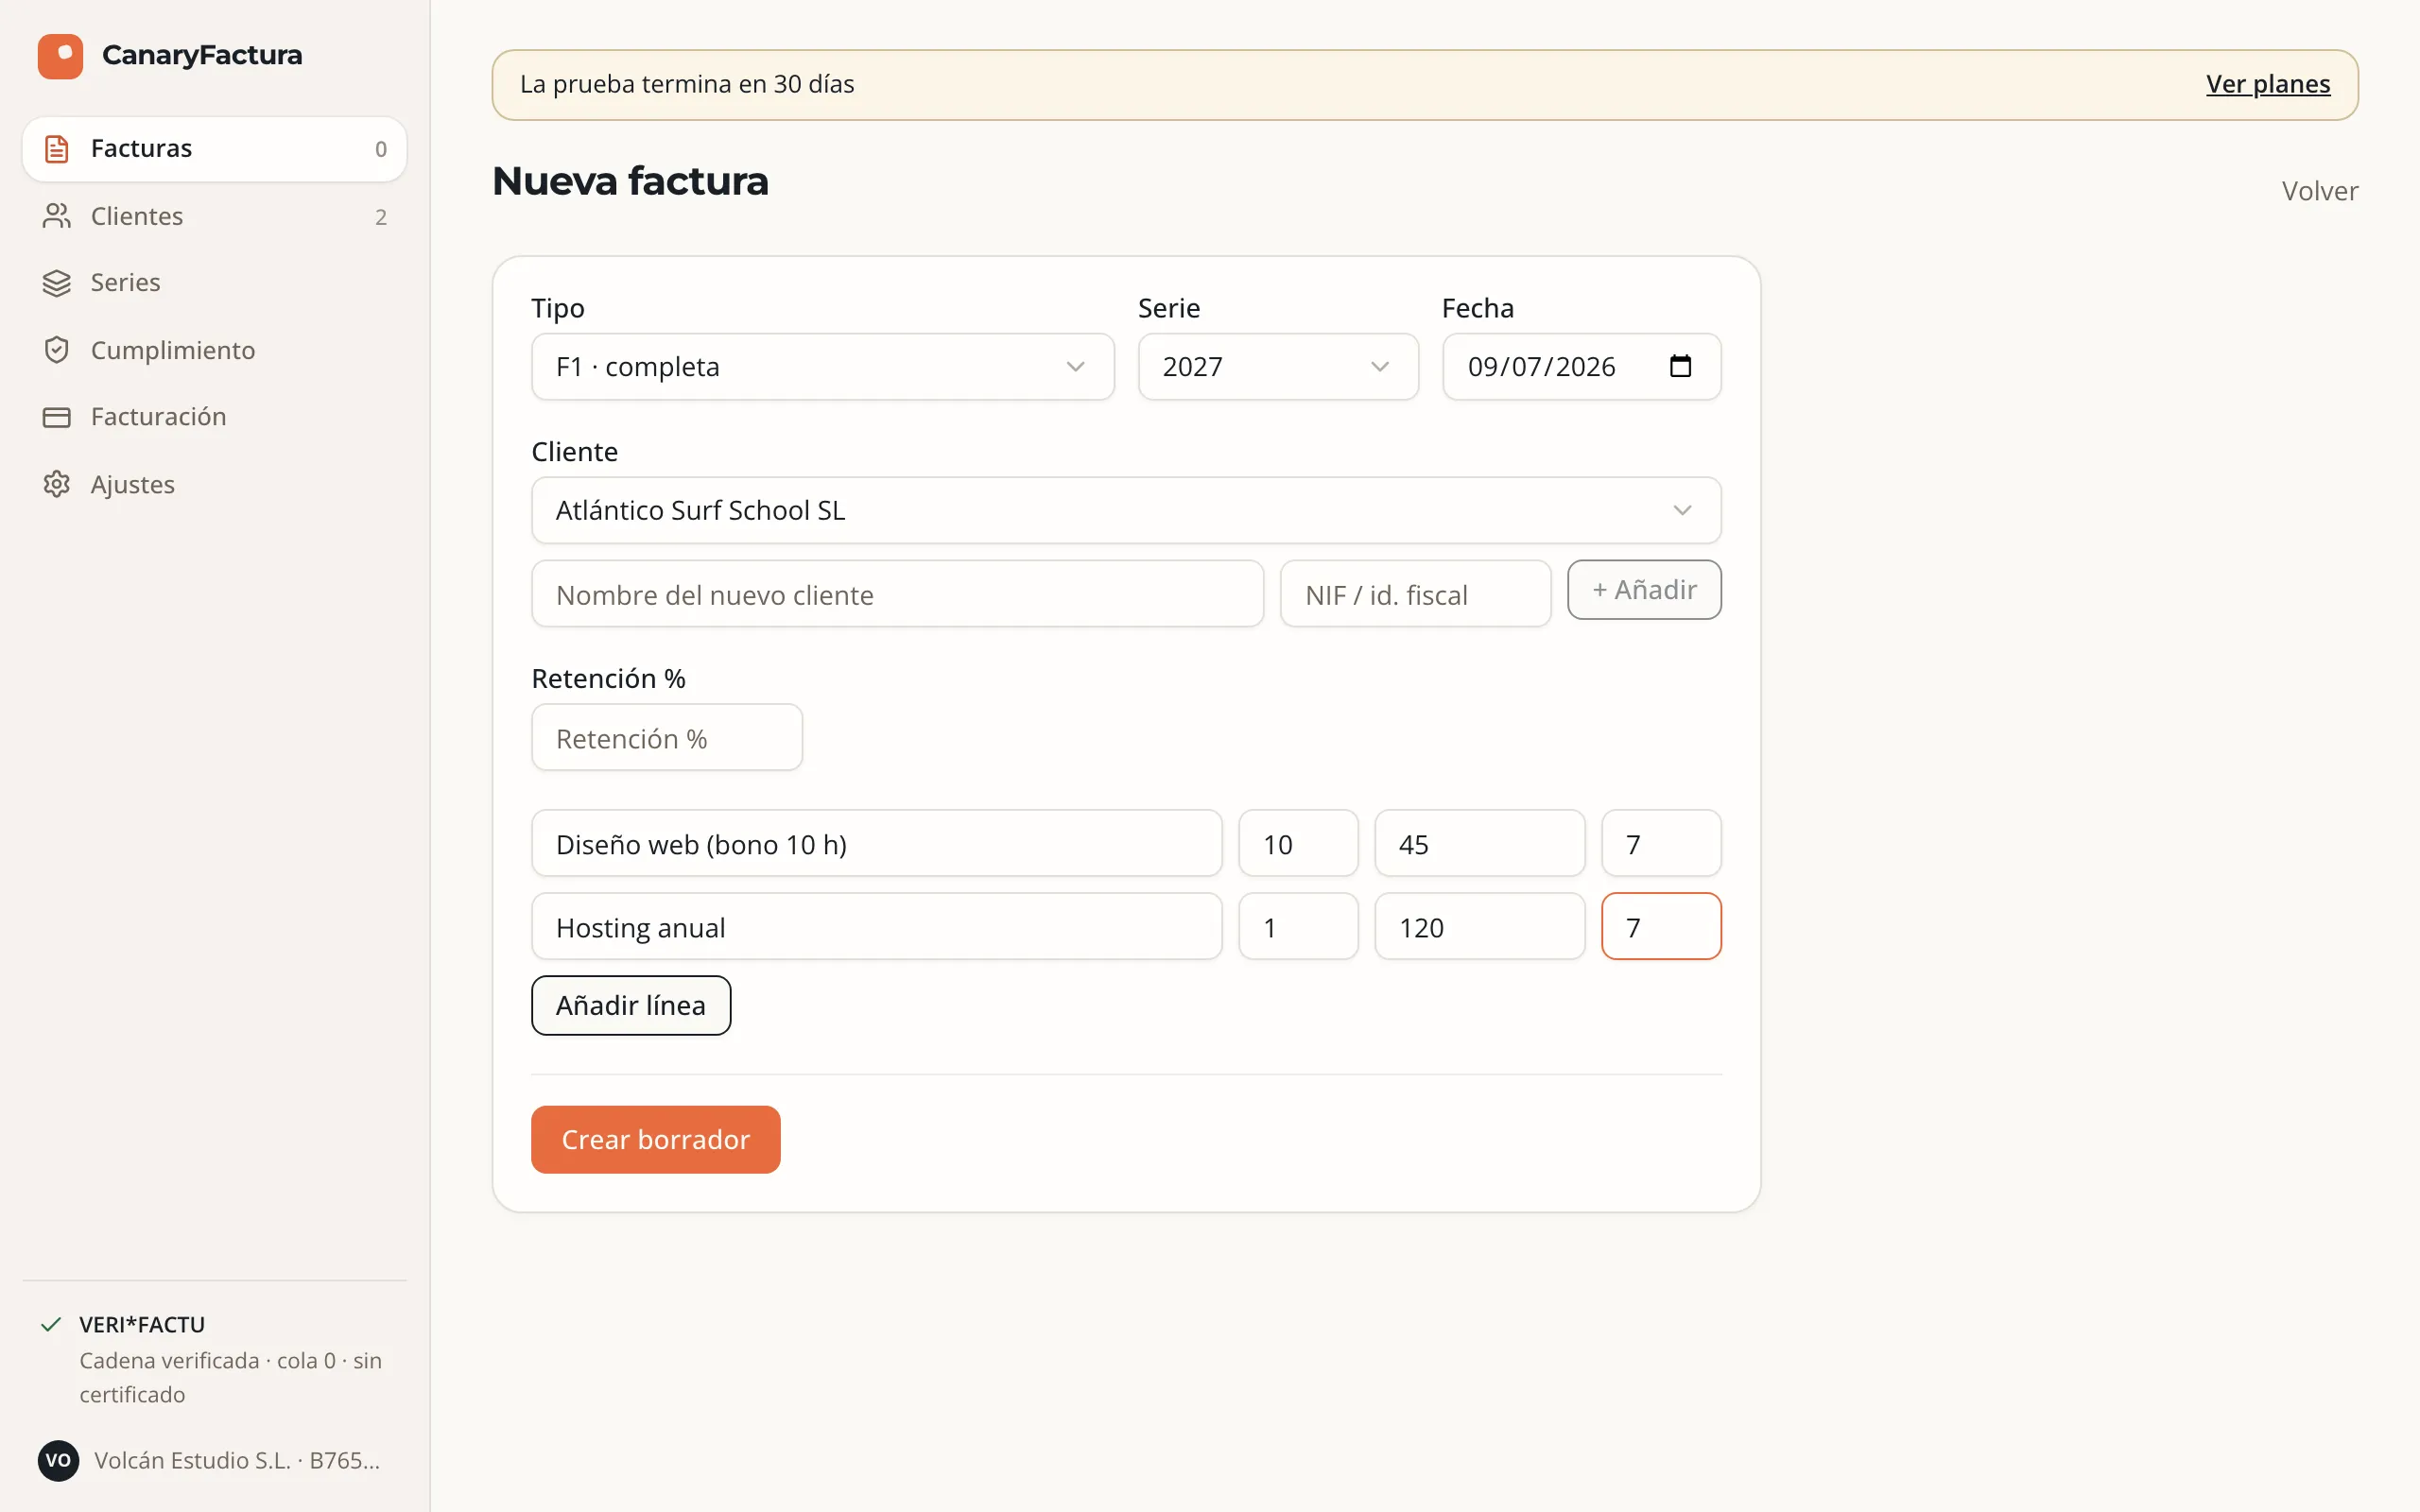Open Ajustes via the gear icon
Viewport: 2420px width, 1512px height.
[x=57, y=484]
